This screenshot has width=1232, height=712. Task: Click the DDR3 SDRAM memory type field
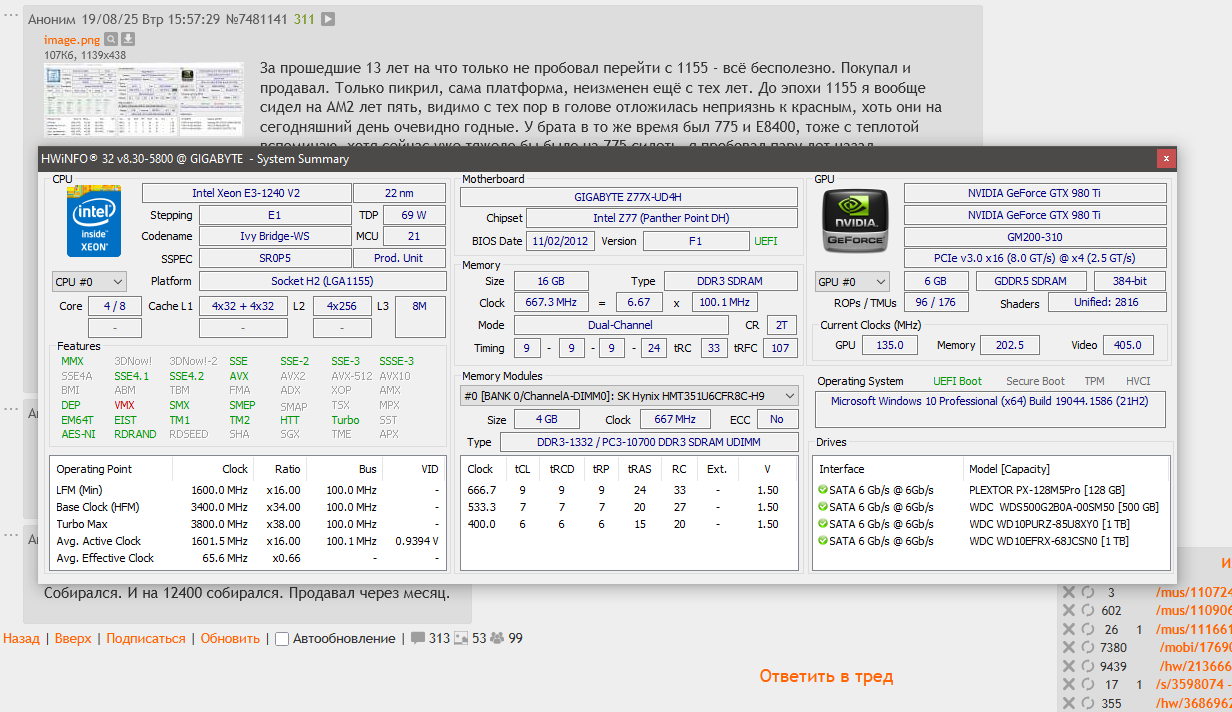pyautogui.click(x=731, y=281)
